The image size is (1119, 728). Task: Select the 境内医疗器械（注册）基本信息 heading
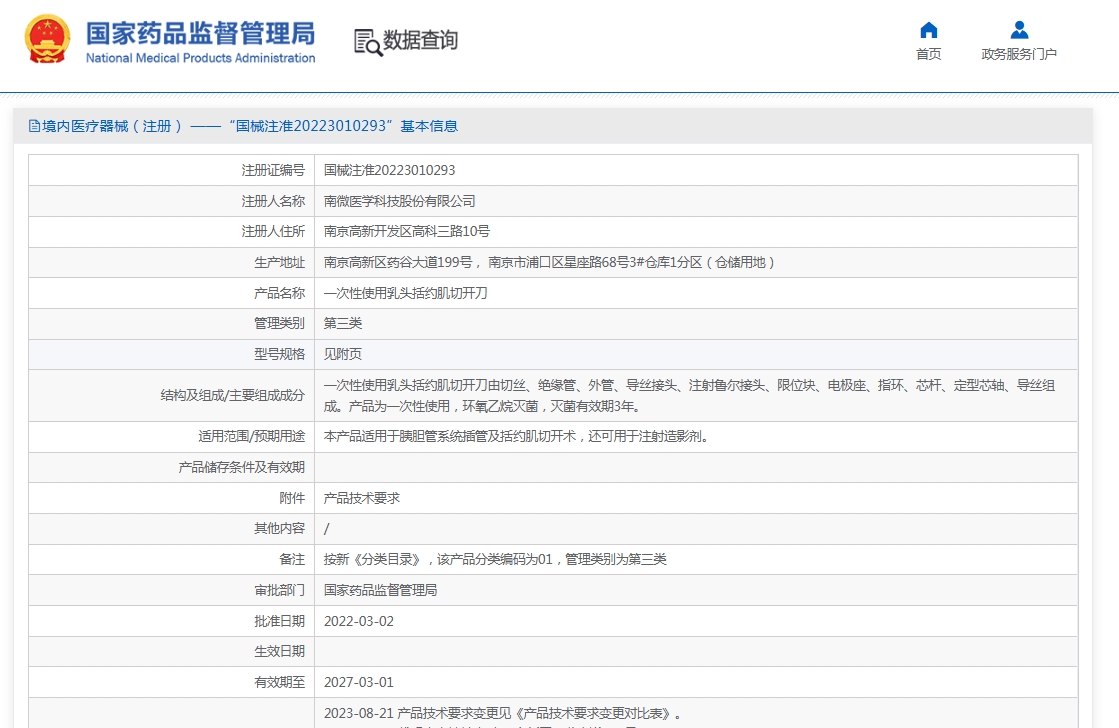point(250,126)
